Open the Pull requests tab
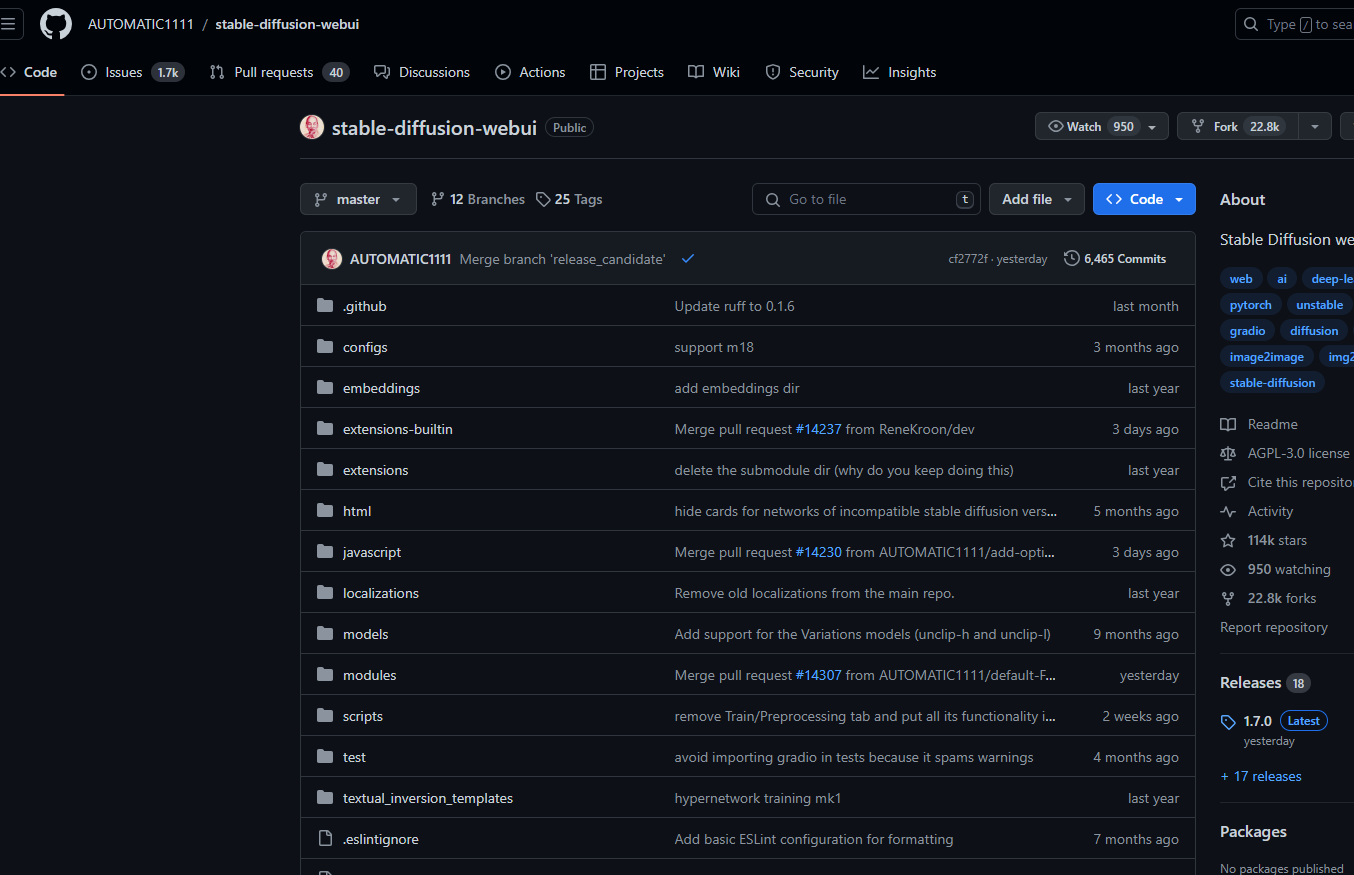Screen dimensions: 1354x875 point(279,72)
